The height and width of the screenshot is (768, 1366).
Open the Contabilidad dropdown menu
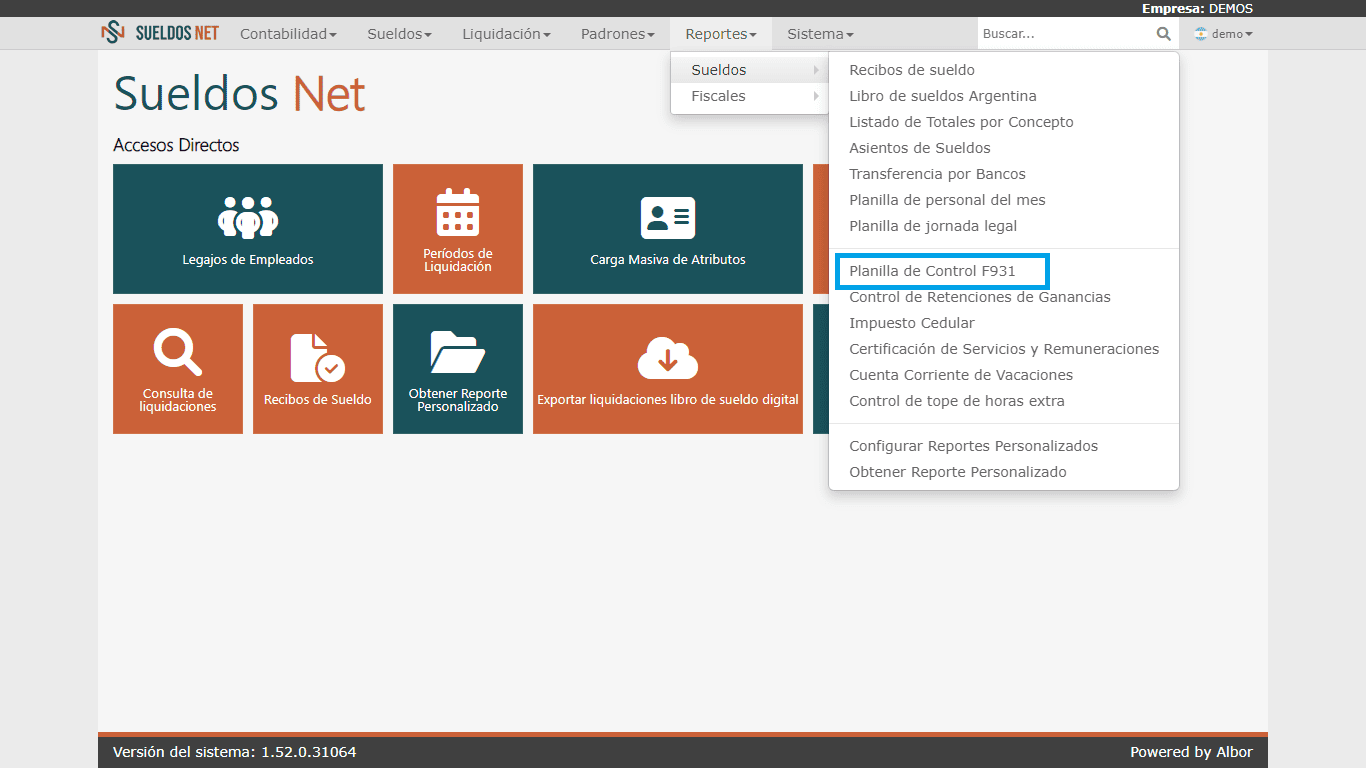coord(288,34)
